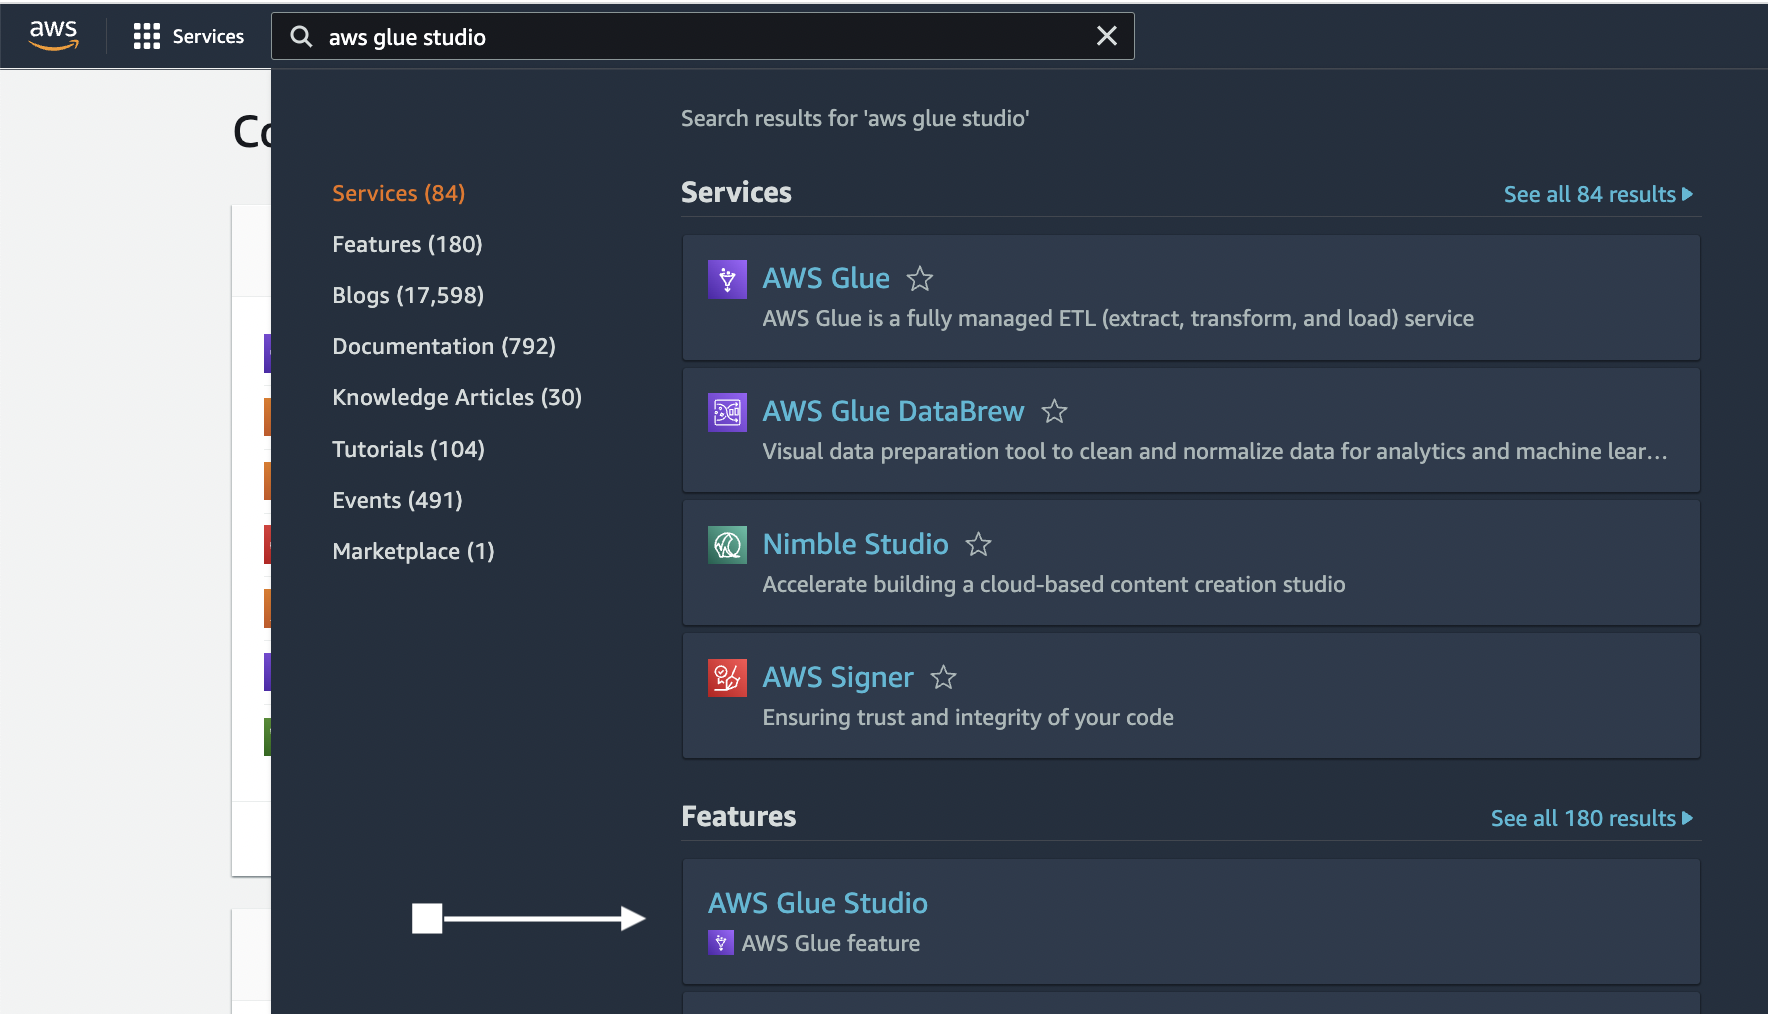1768x1014 pixels.
Task: Click the Nimble Studio service icon
Action: [727, 545]
